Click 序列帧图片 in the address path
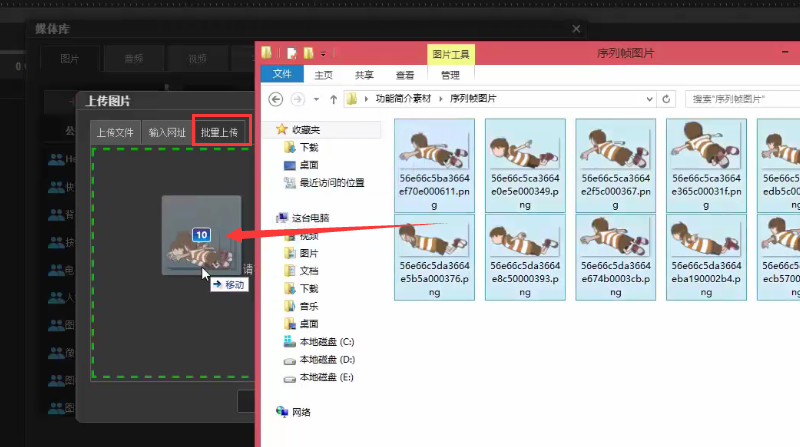This screenshot has width=800, height=447. coord(472,98)
